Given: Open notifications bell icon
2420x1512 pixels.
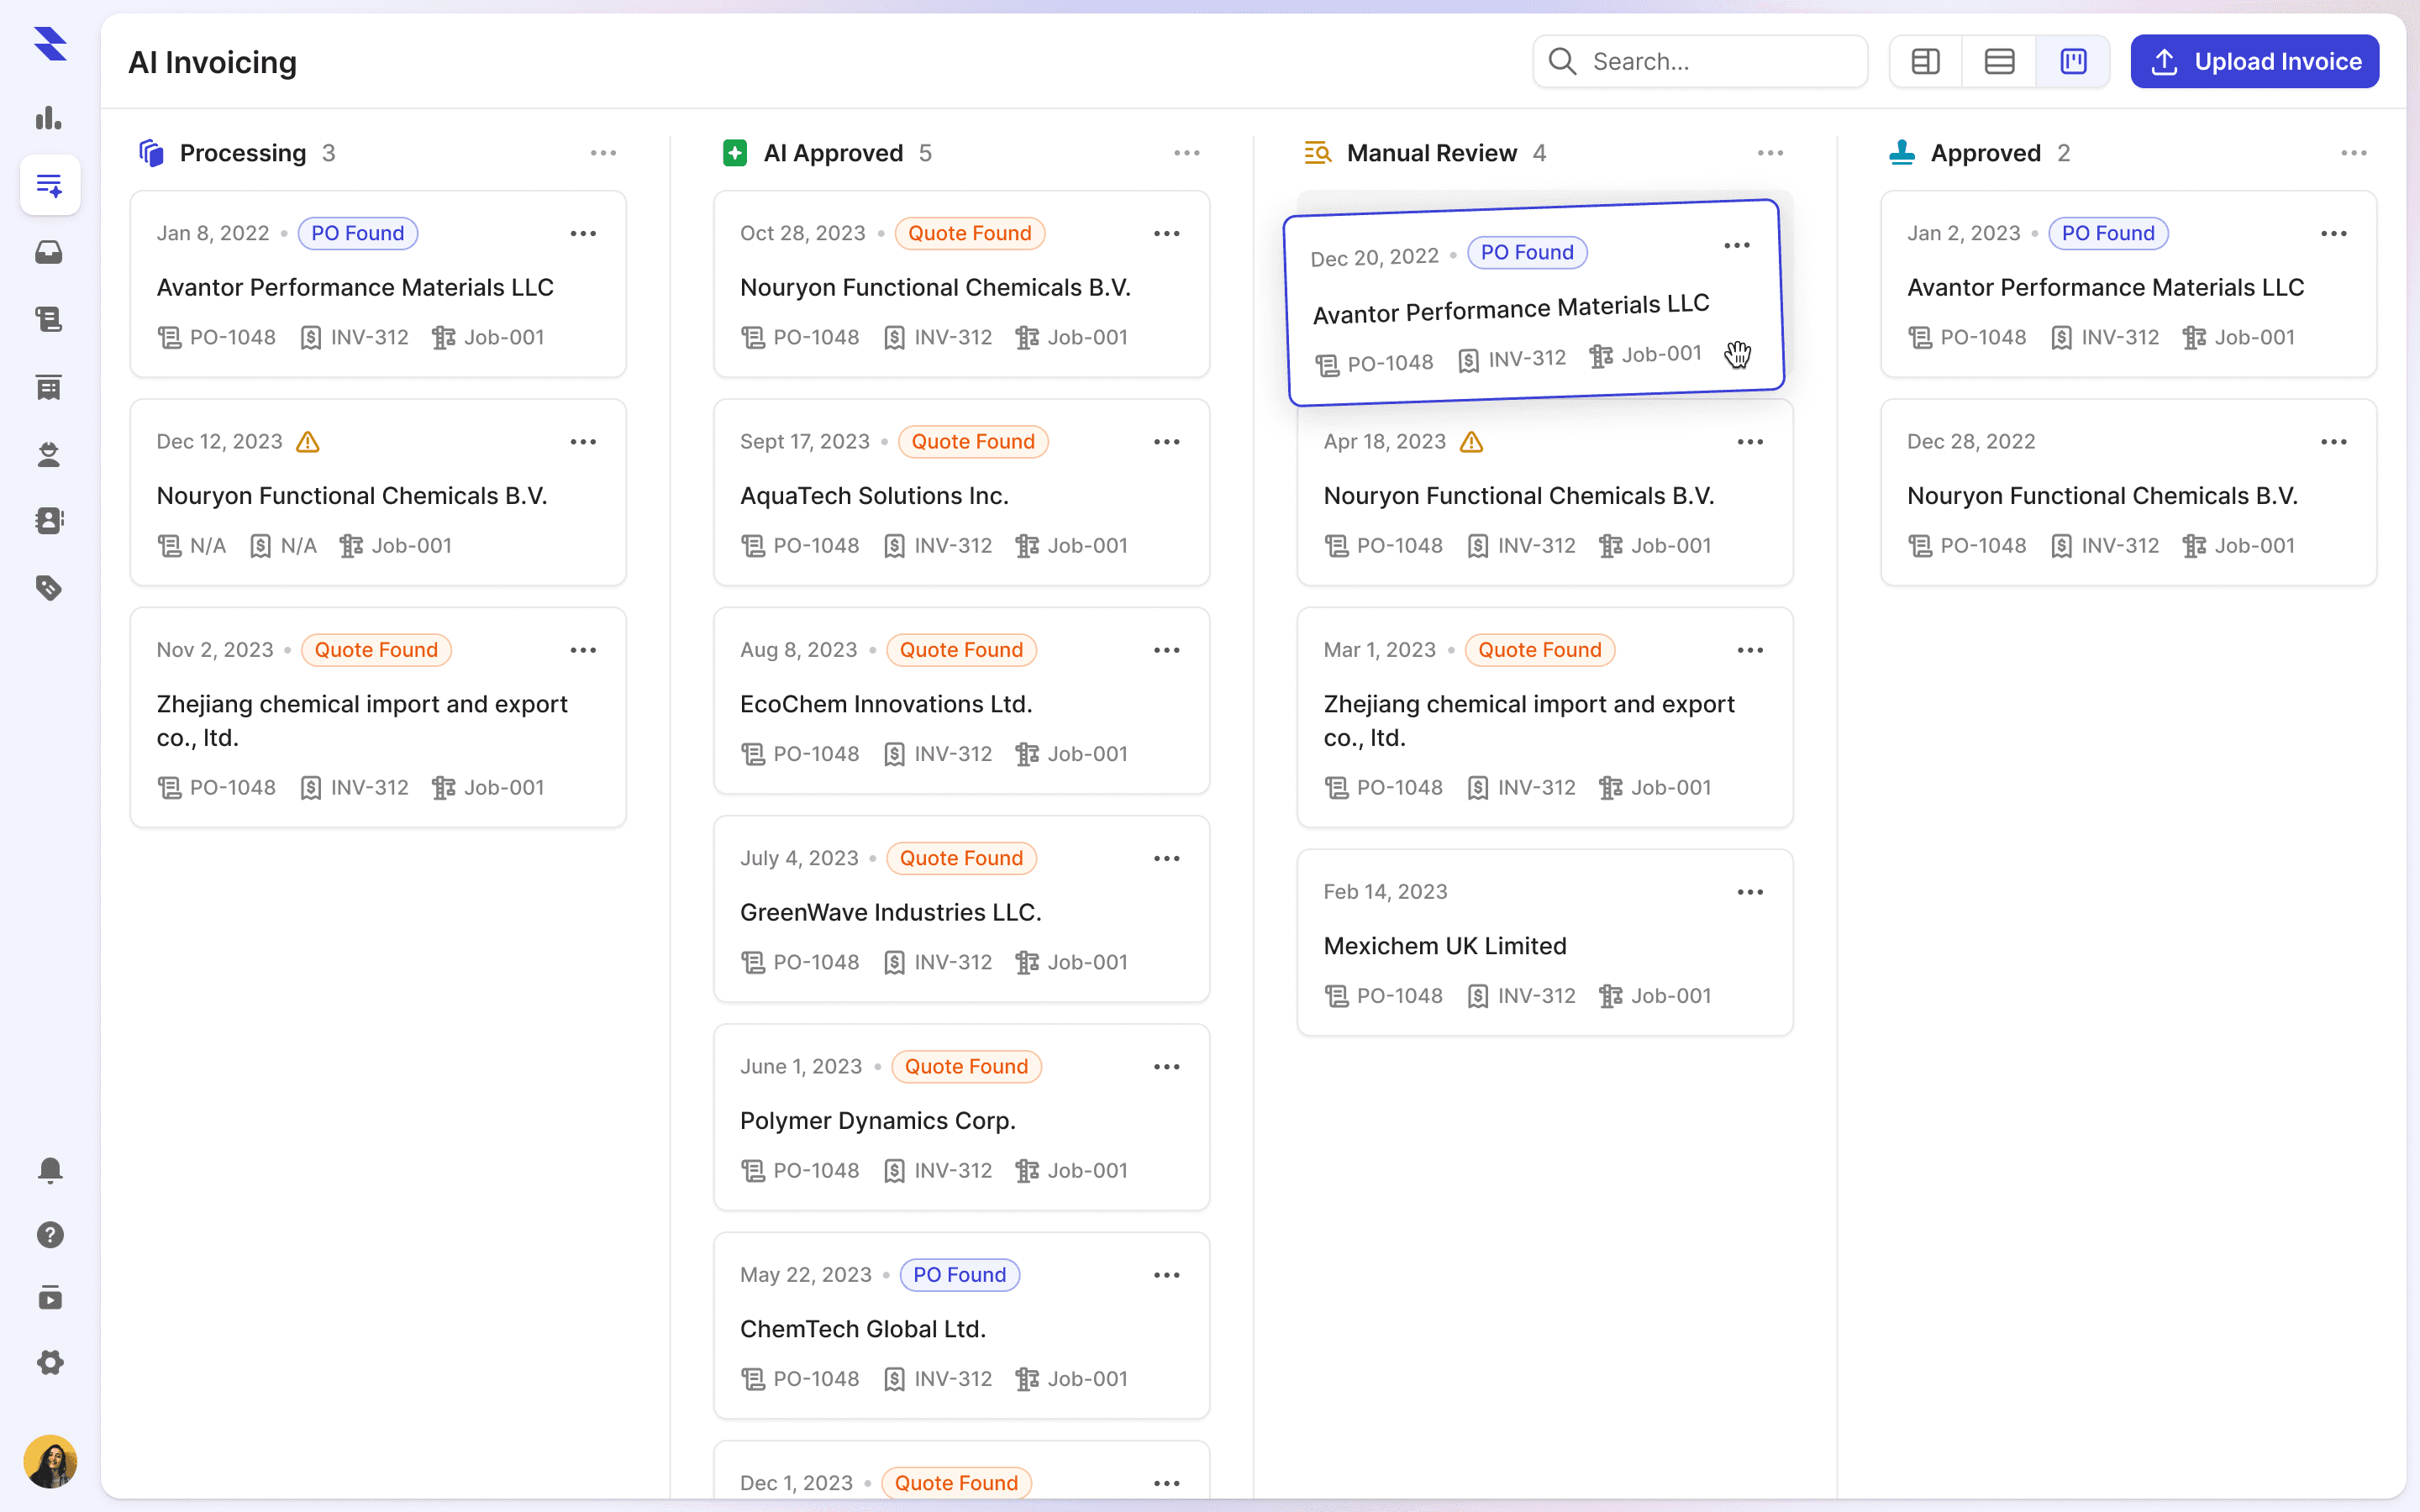Looking at the screenshot, I should (50, 1170).
